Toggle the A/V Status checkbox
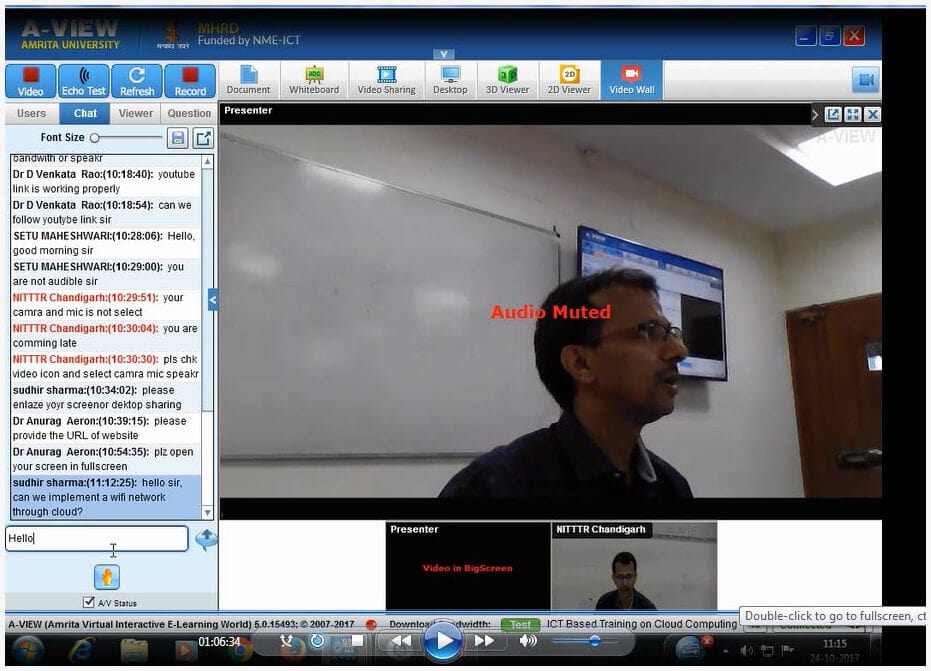The image size is (931, 671). click(x=89, y=602)
